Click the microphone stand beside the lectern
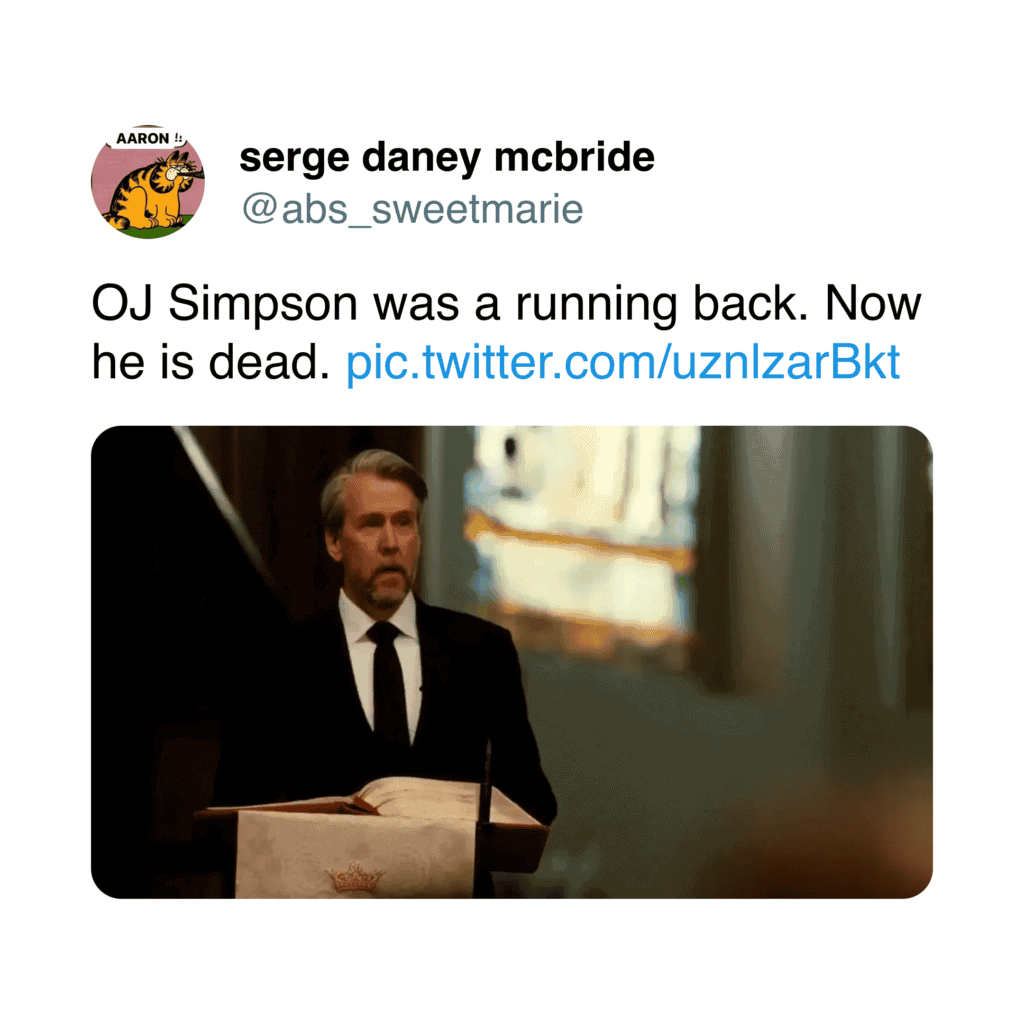This screenshot has width=1024, height=1024. pos(485,816)
